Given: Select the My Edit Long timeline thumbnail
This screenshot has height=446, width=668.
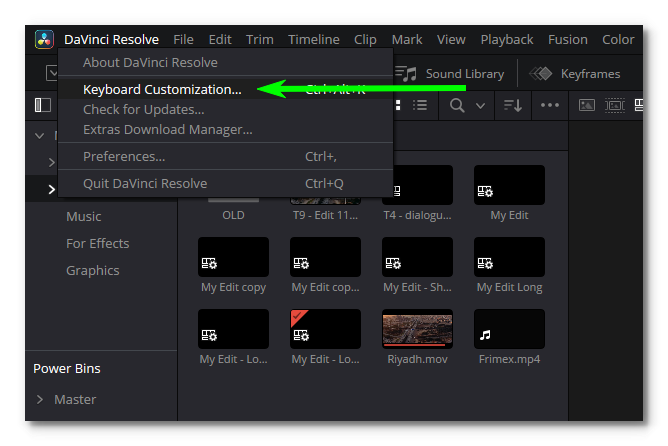Looking at the screenshot, I should 509,257.
